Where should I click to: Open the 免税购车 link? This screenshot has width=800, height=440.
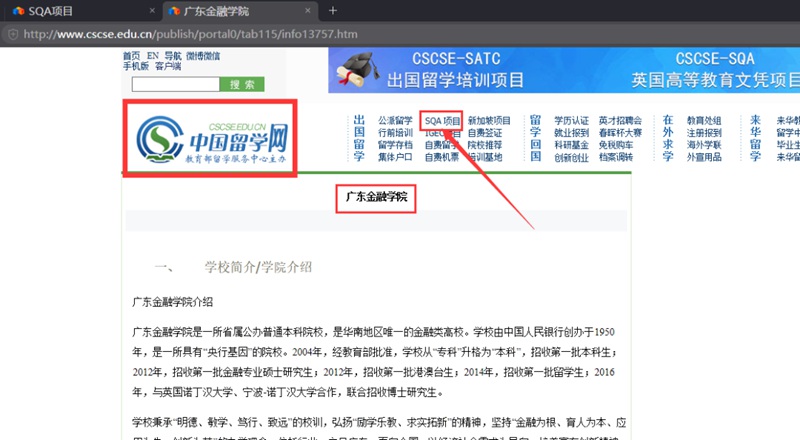pyautogui.click(x=616, y=145)
